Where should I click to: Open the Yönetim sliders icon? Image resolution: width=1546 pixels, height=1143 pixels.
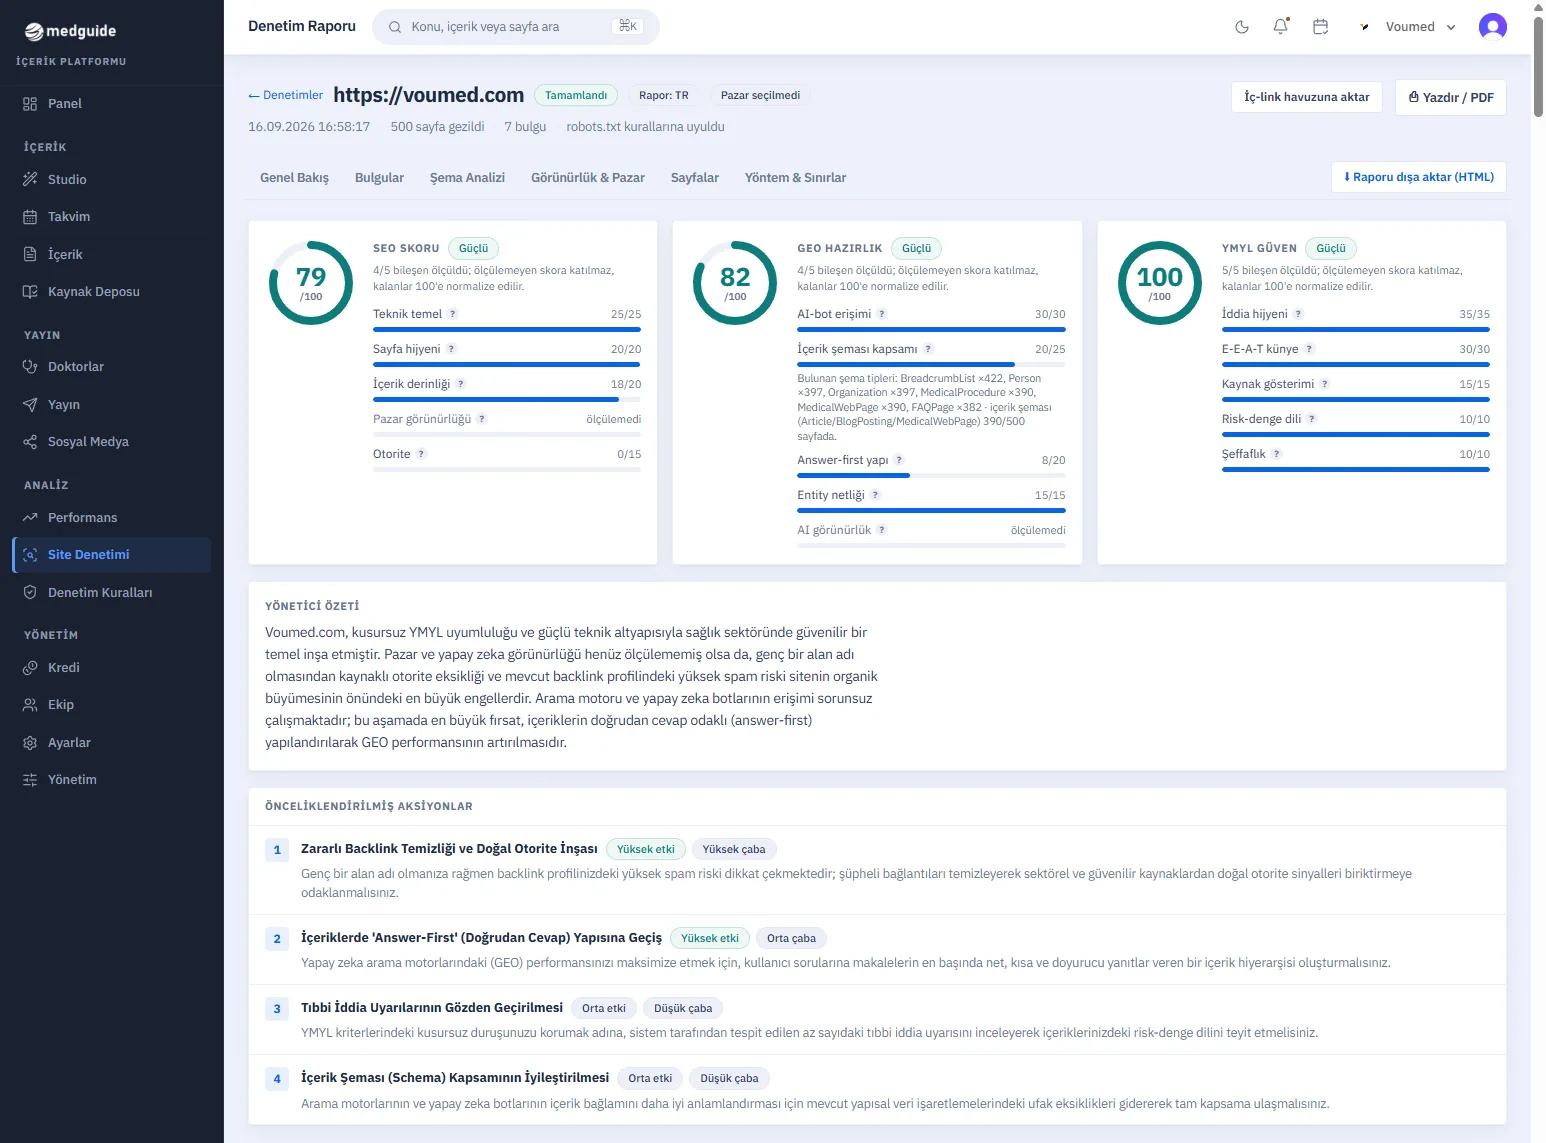30,780
